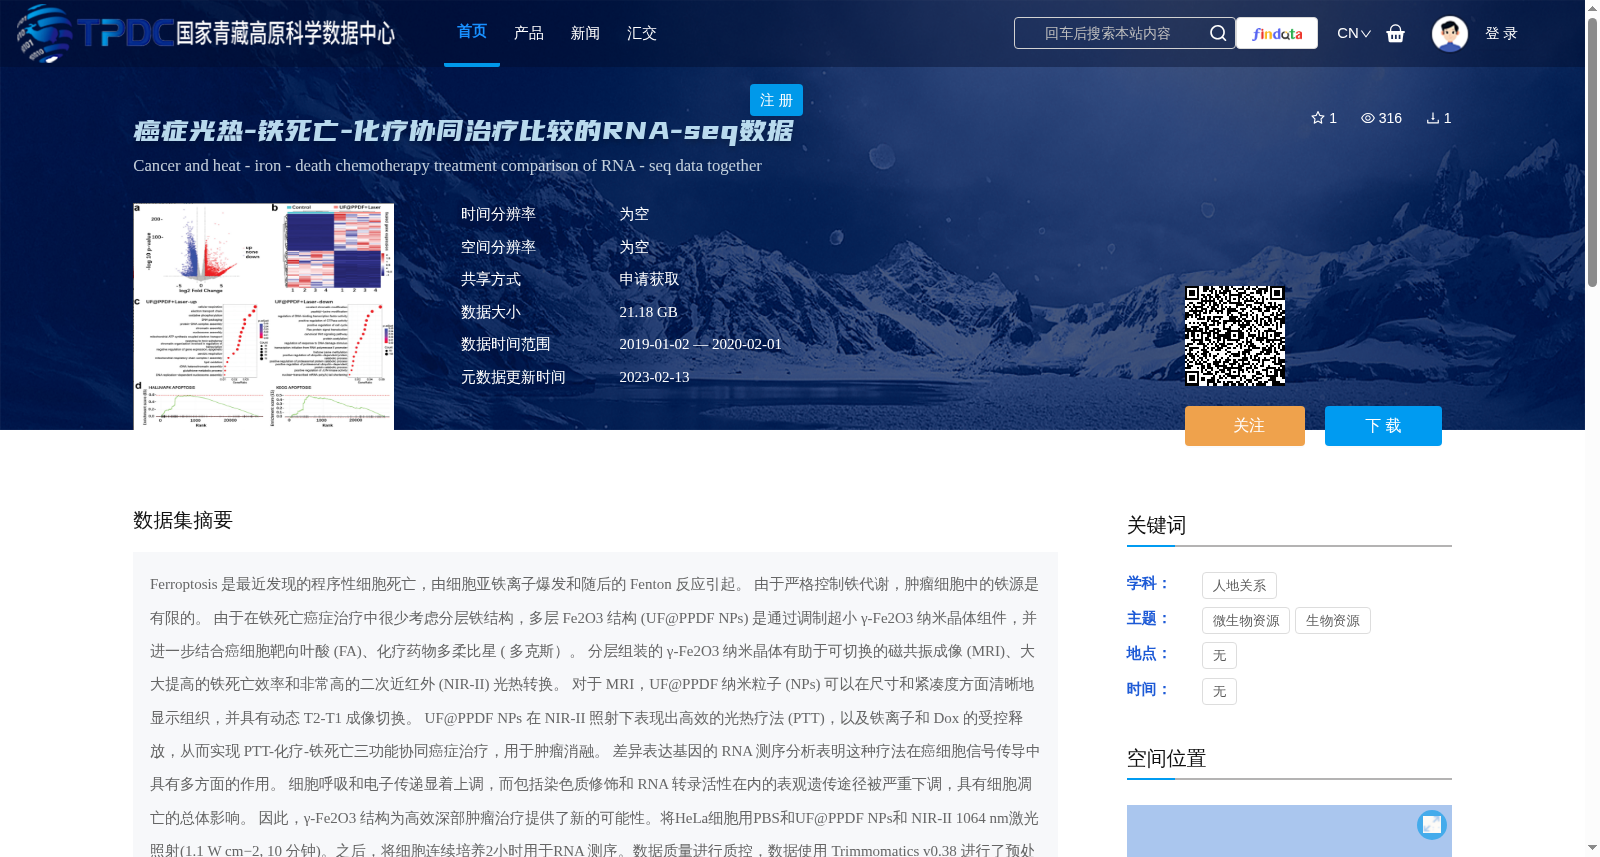Click the 申请获取 sharing method value
The image size is (1600, 857).
point(649,279)
